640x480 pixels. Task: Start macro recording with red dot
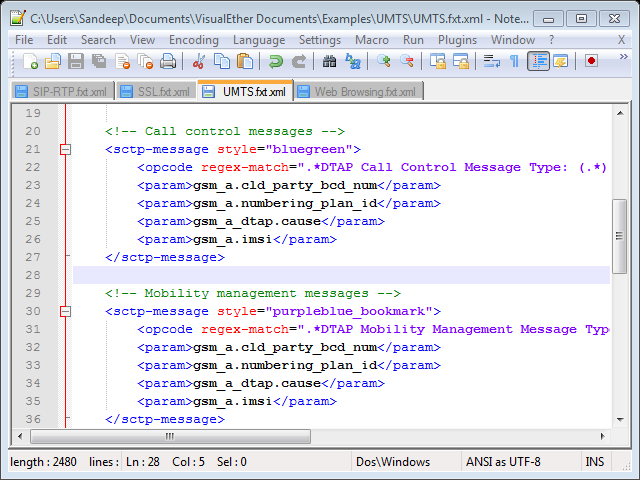pos(591,61)
